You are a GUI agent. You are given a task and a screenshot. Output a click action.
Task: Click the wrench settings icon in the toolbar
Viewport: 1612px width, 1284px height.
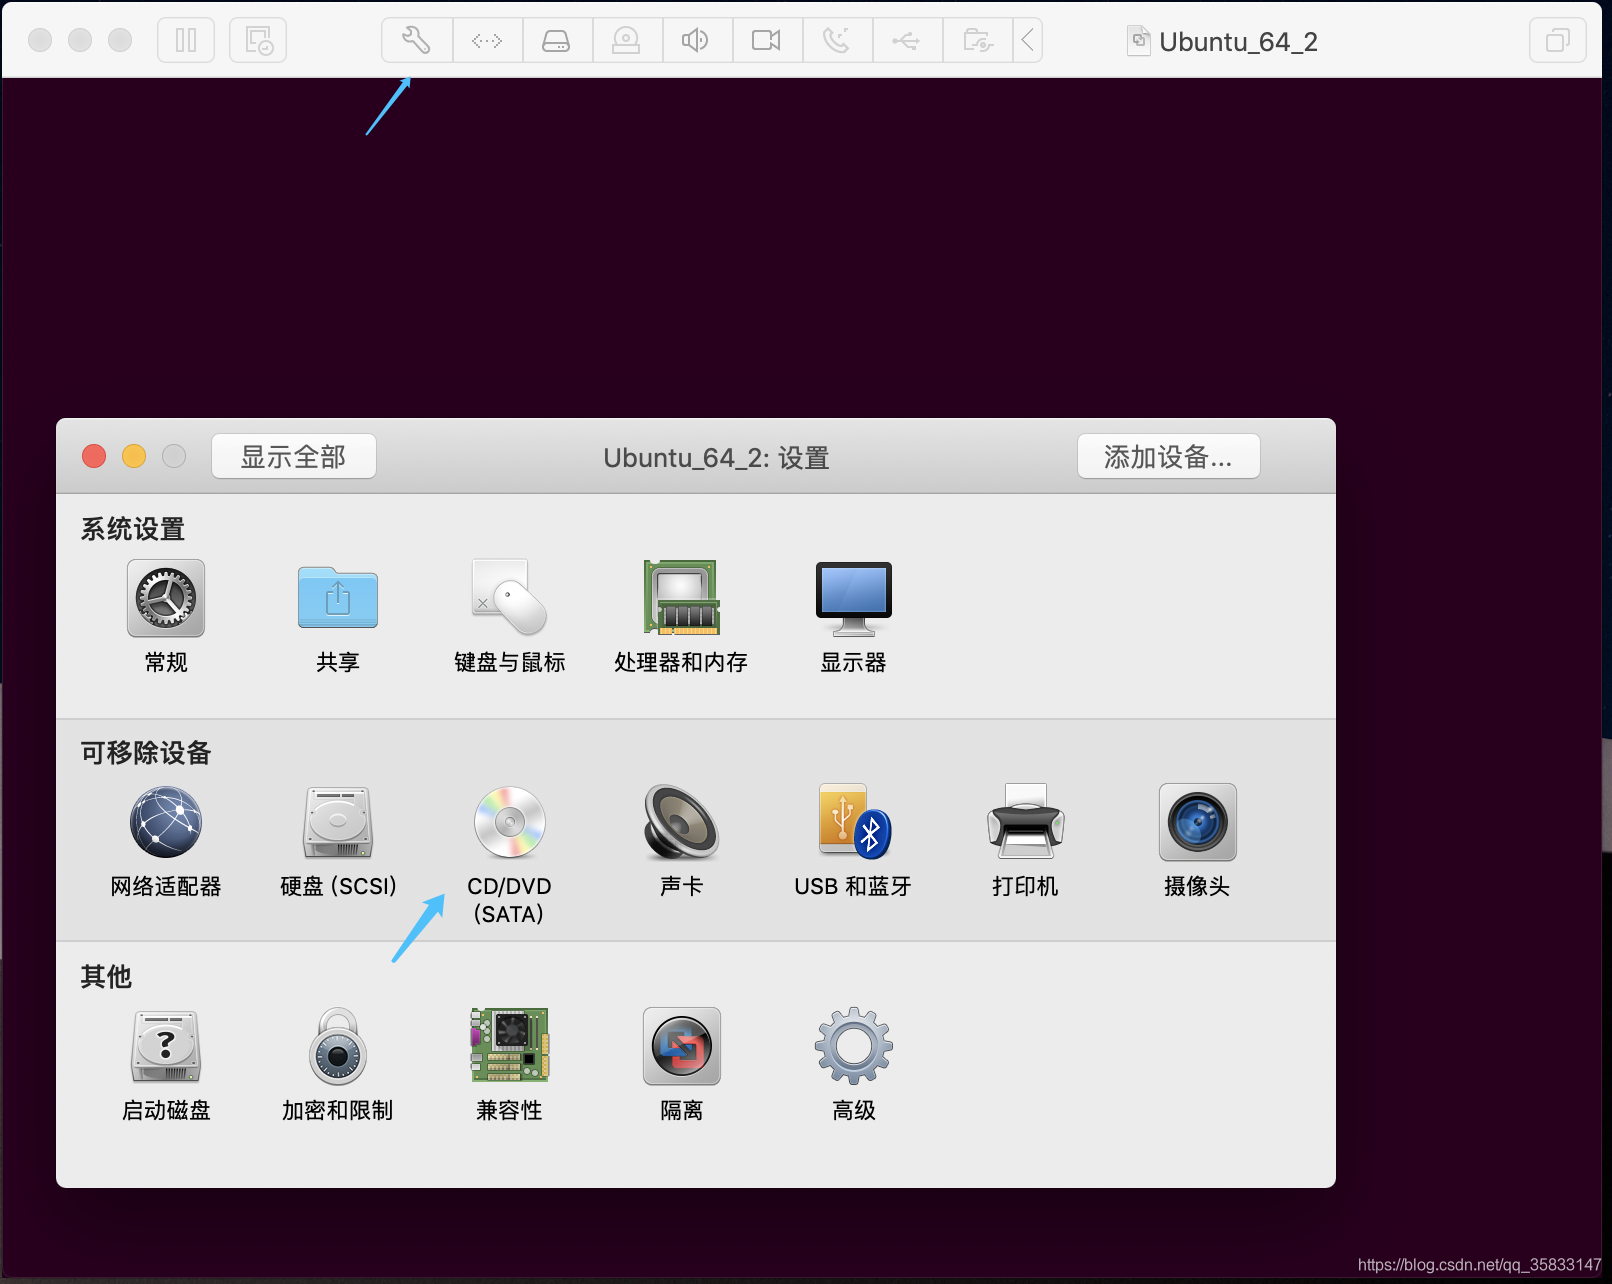pyautogui.click(x=416, y=40)
